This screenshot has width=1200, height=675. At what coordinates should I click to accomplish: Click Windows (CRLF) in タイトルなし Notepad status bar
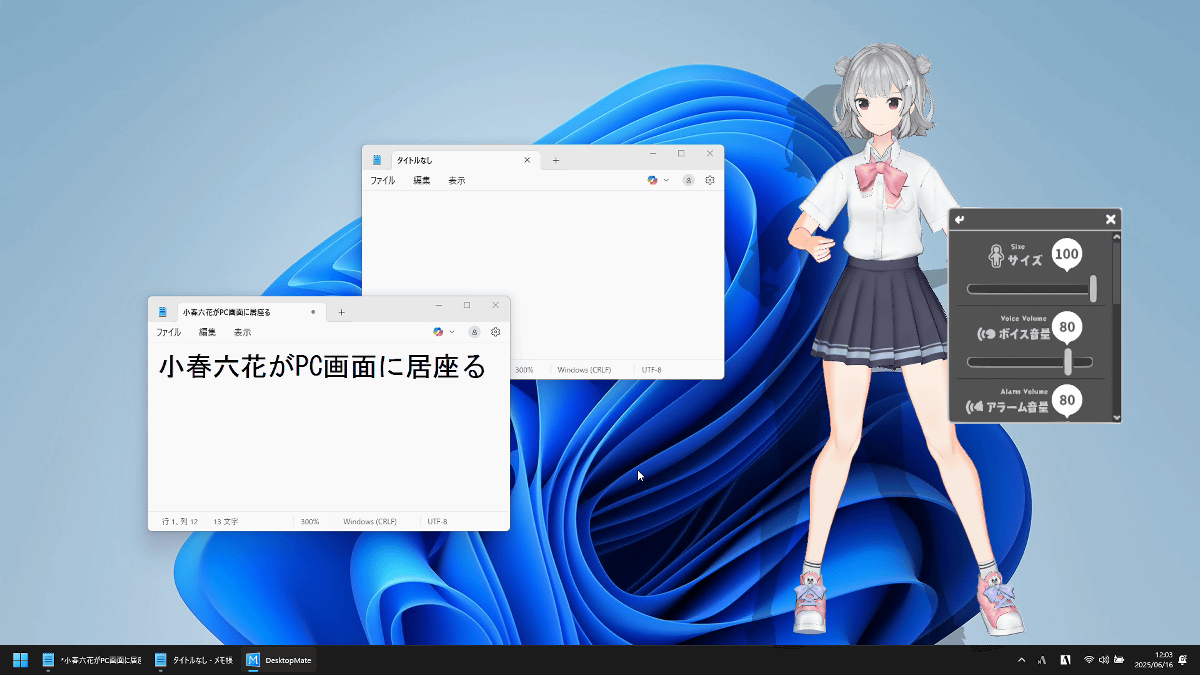point(584,370)
